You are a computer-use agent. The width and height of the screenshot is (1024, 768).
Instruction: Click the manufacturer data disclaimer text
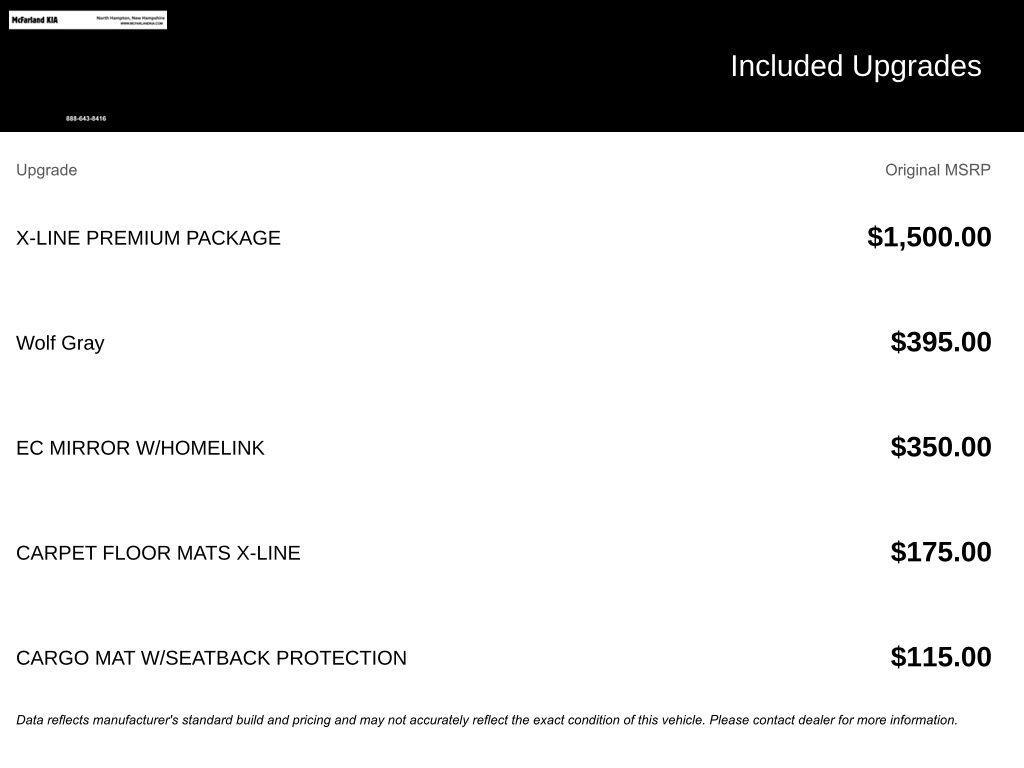(486, 720)
